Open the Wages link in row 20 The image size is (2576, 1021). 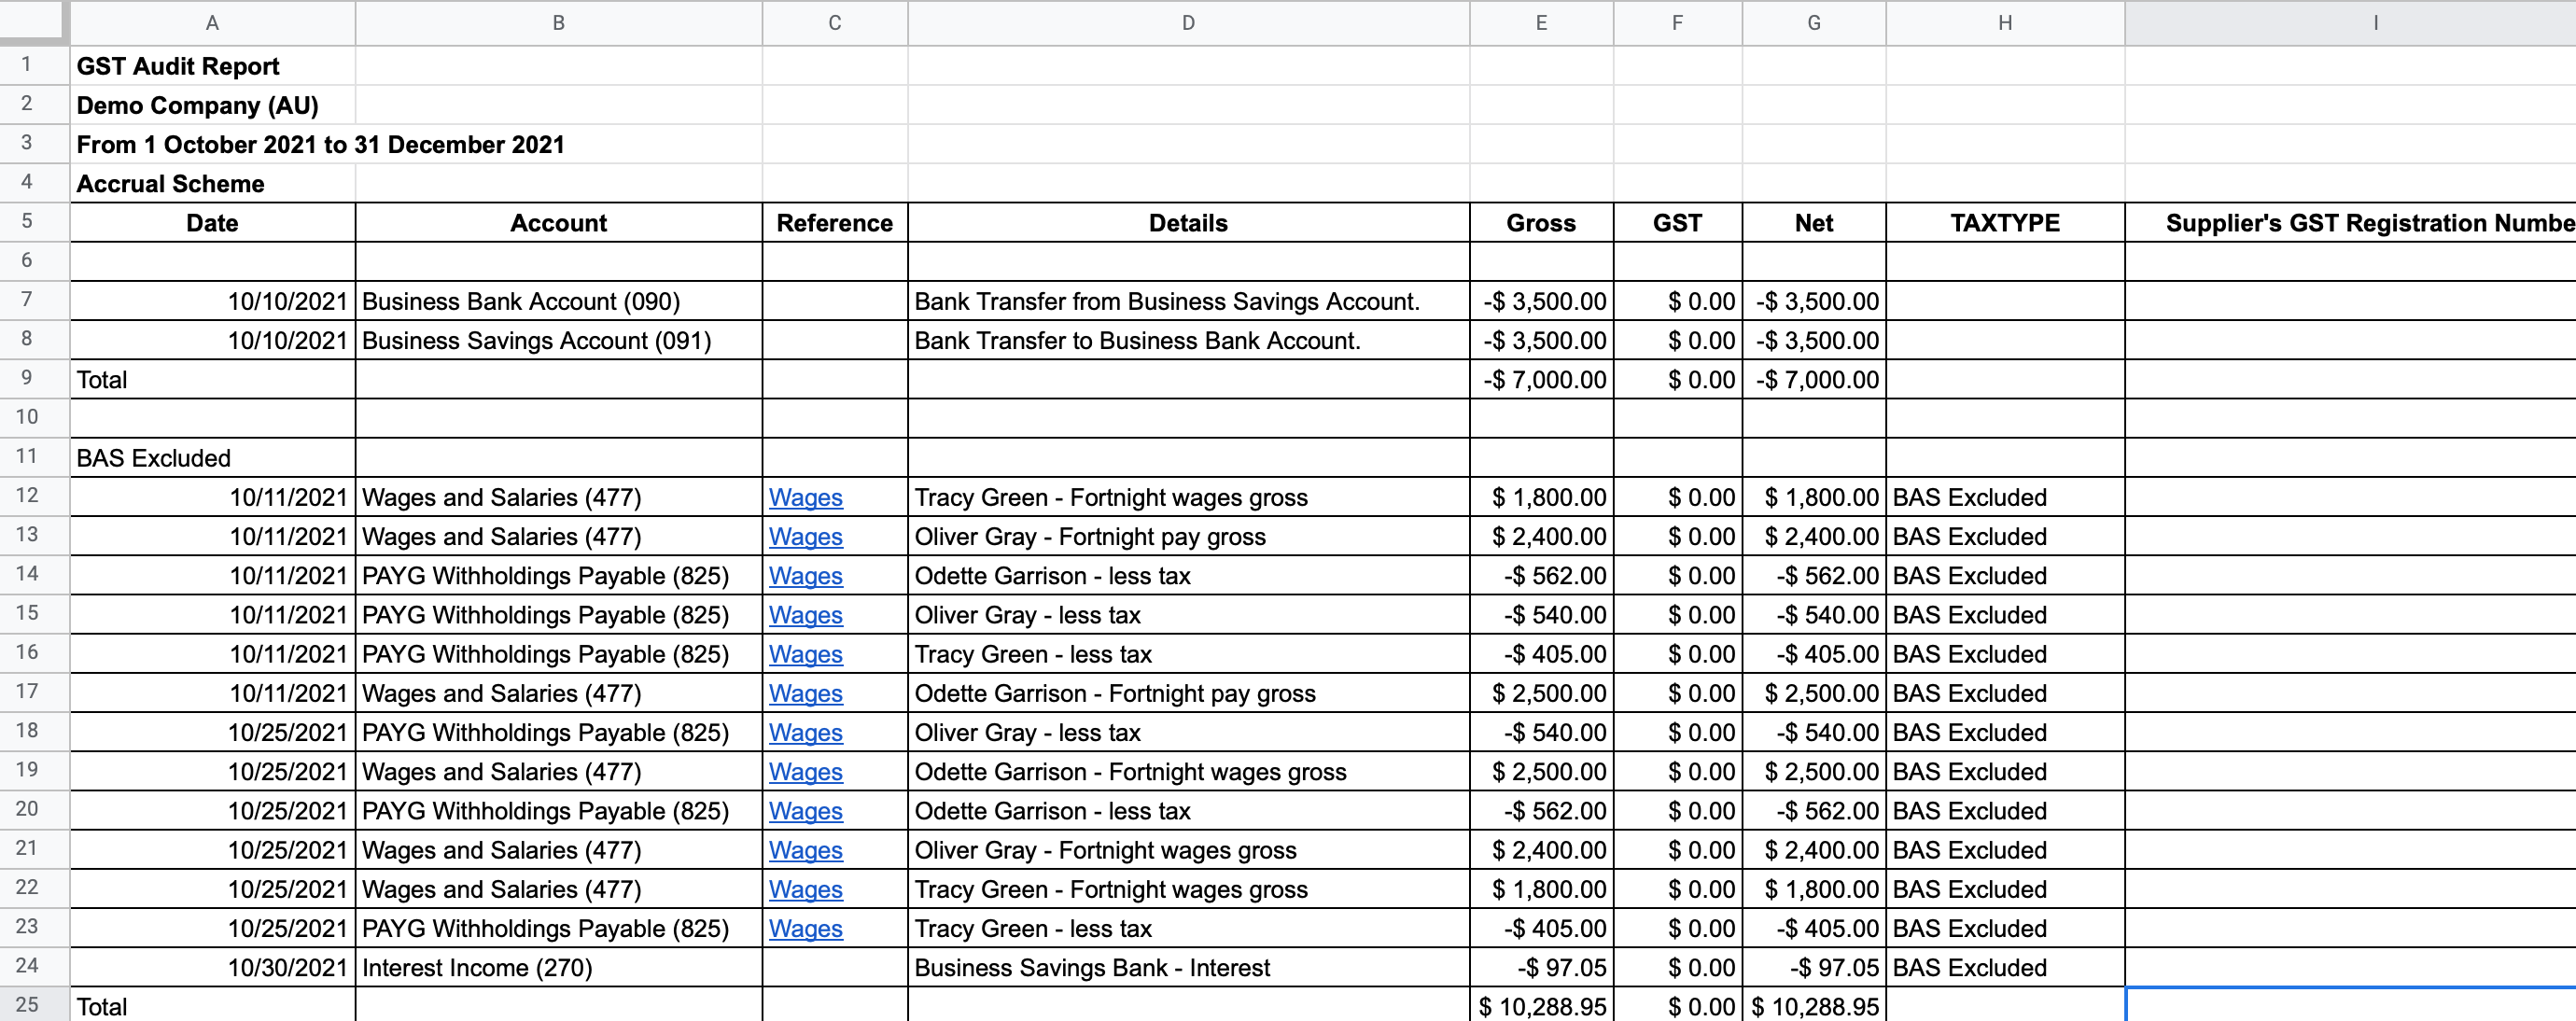point(805,810)
